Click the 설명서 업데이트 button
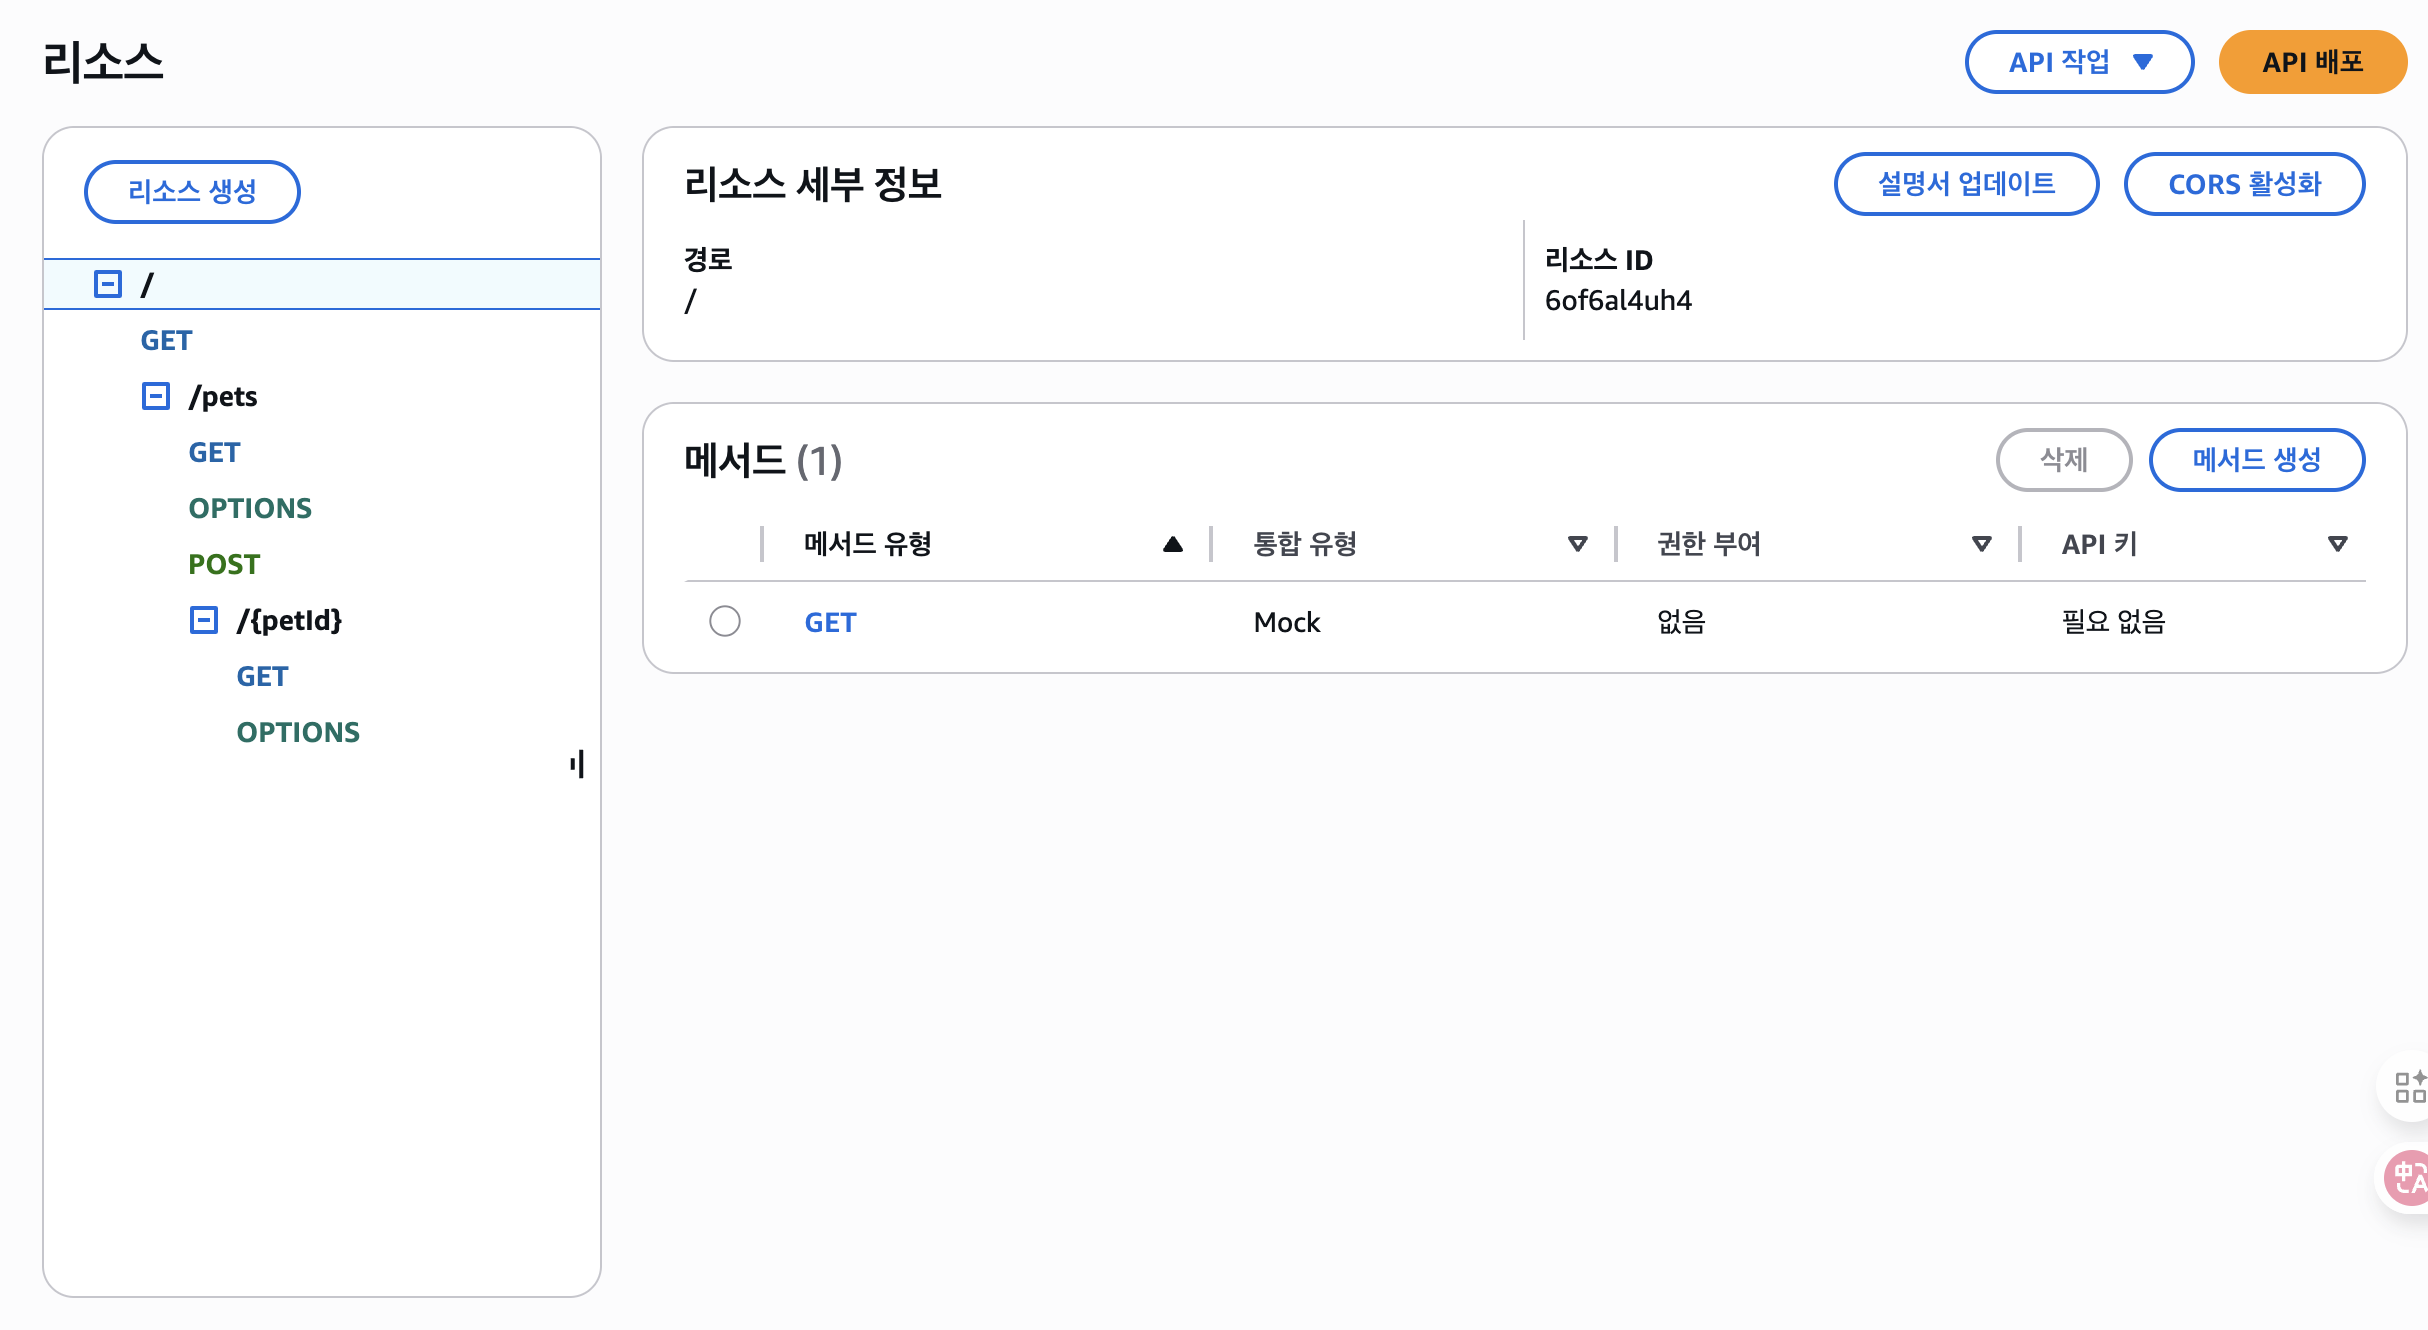Screen dimensions: 2428x1330 point(1966,184)
